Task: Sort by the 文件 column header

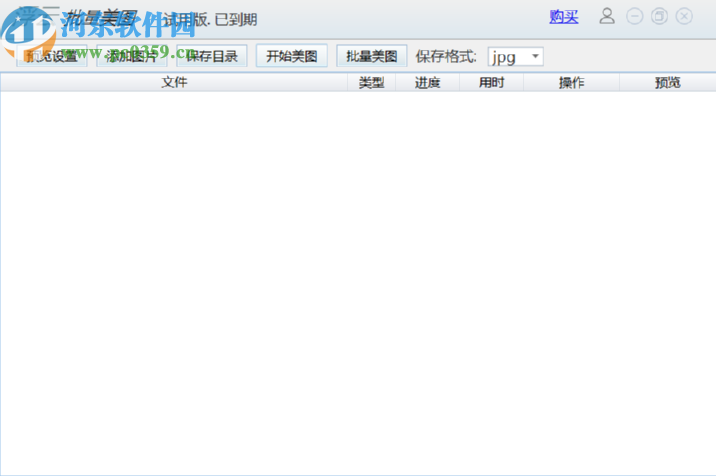Action: pyautogui.click(x=174, y=82)
